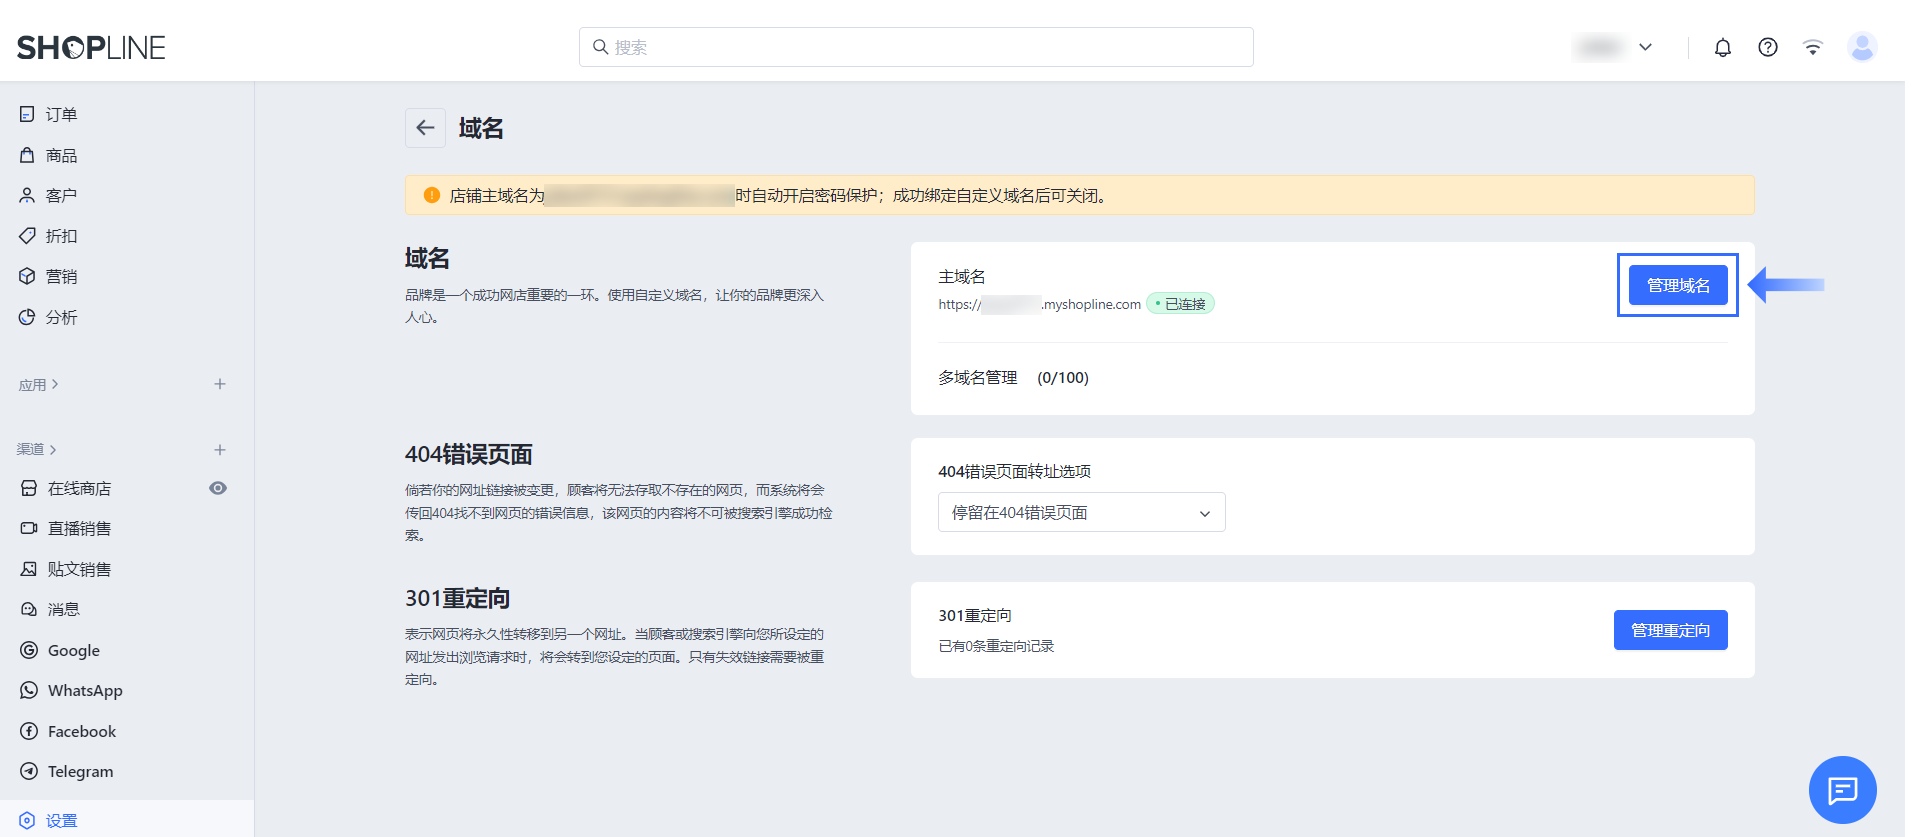
Task: Open the user avatar profile icon
Action: pos(1861,47)
